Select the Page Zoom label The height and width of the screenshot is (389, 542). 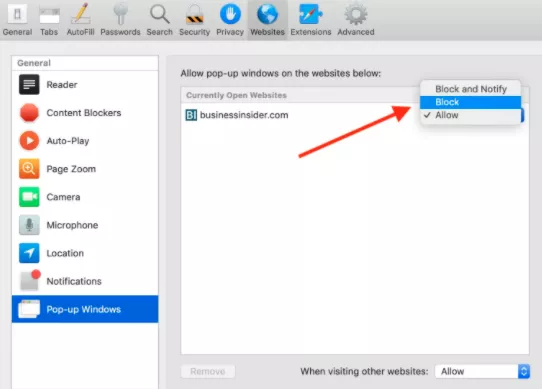(x=71, y=169)
